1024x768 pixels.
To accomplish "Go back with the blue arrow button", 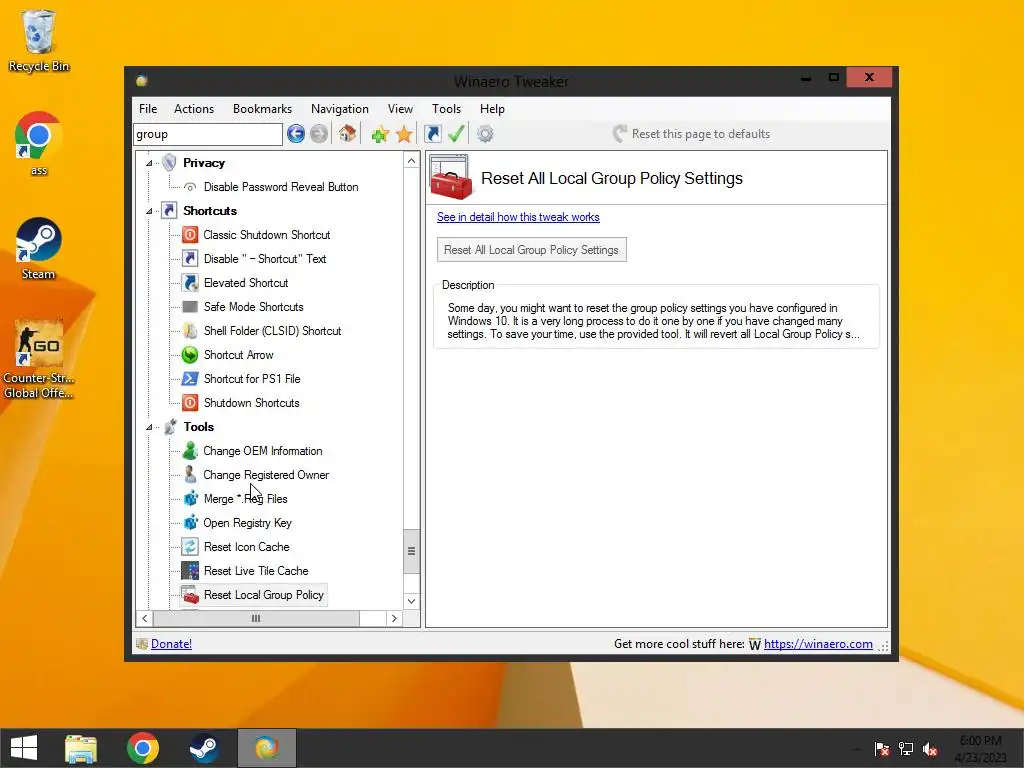I will pos(296,134).
